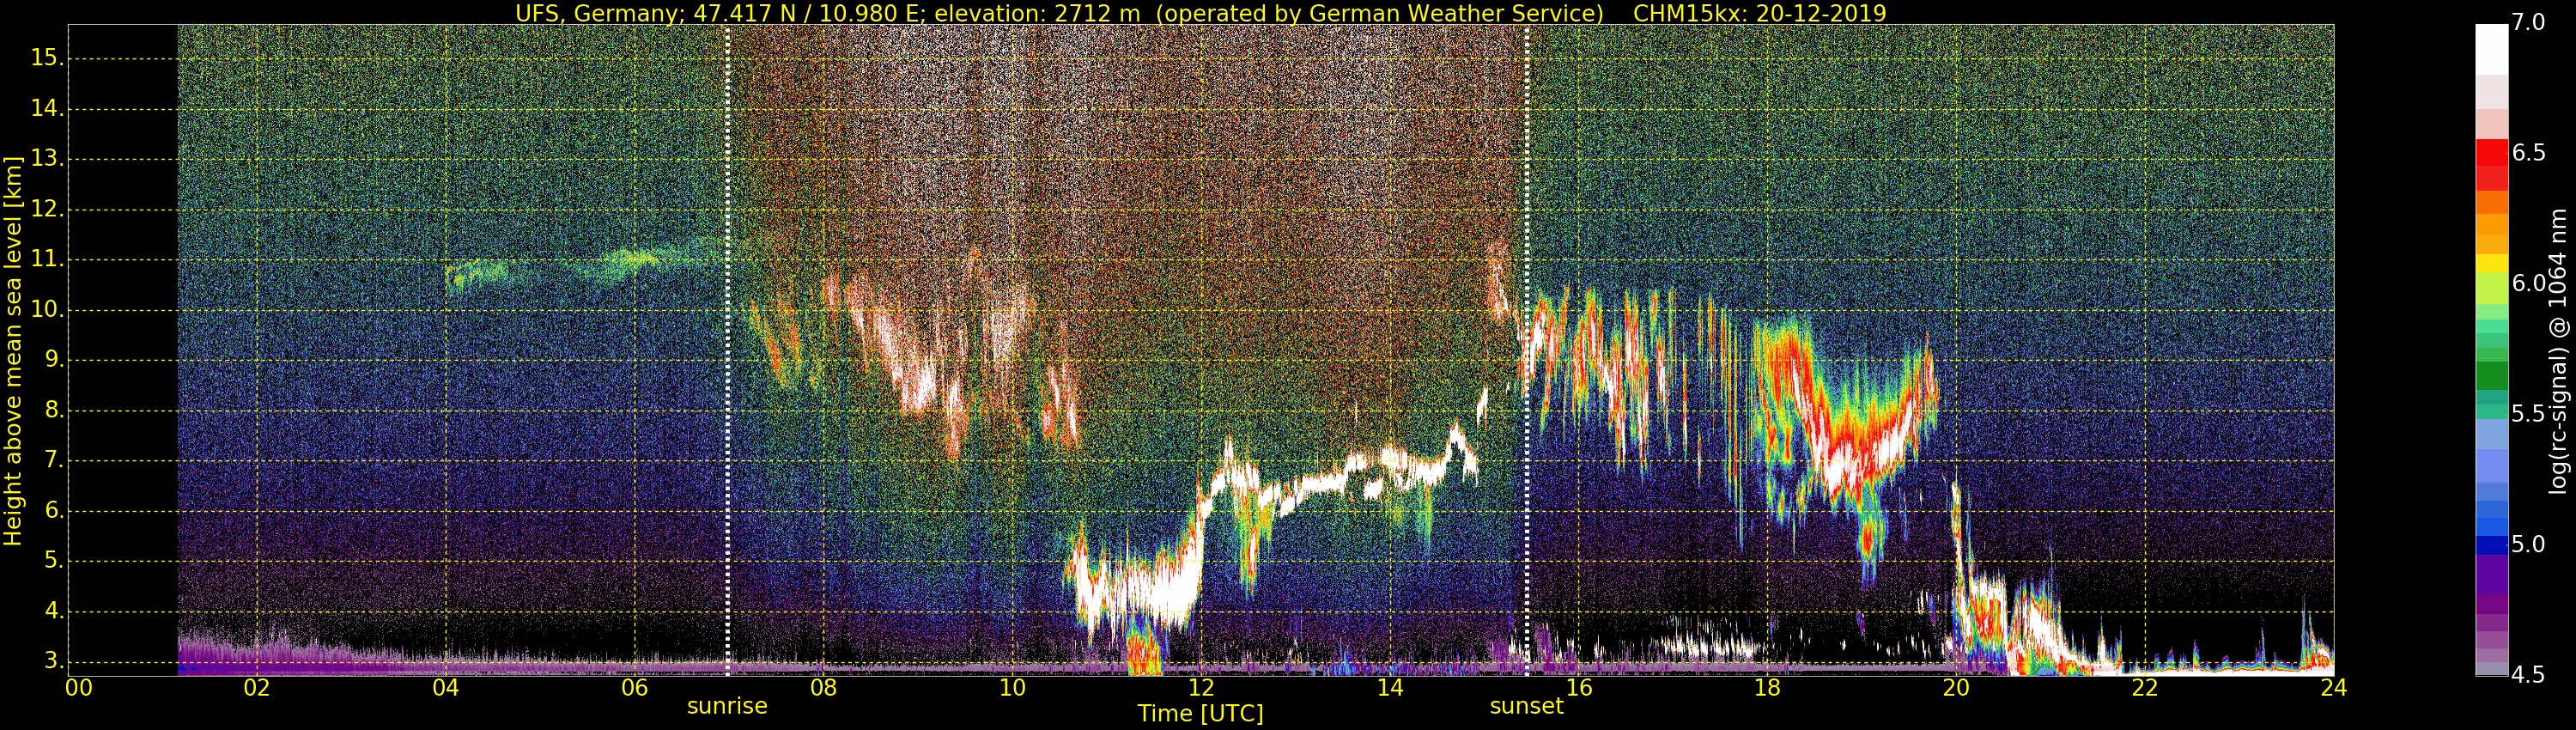Click the '02' time axis tick label

(x=257, y=688)
